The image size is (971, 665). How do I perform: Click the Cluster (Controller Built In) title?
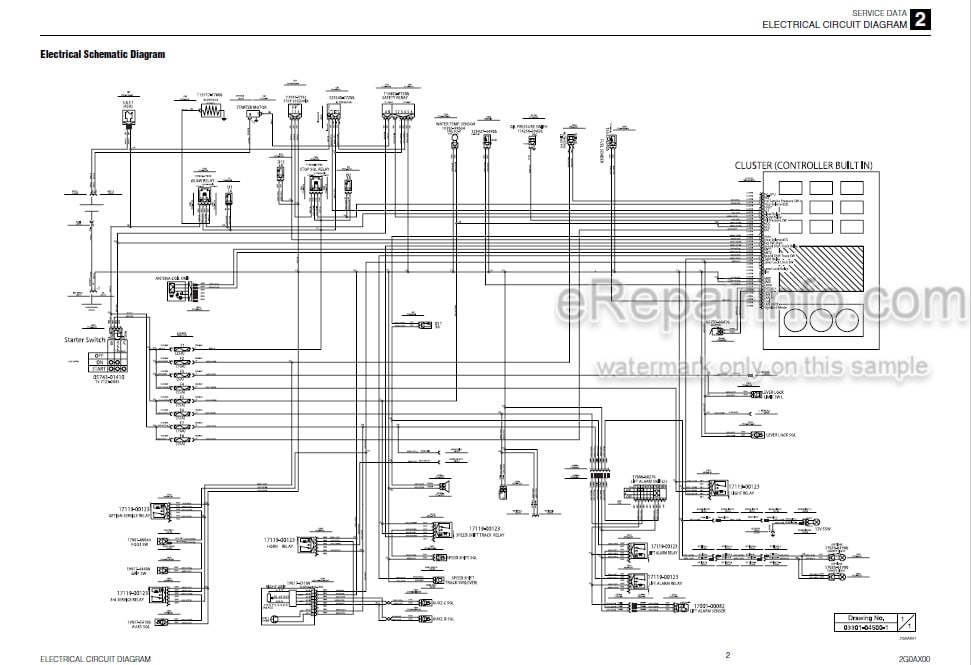pos(803,165)
